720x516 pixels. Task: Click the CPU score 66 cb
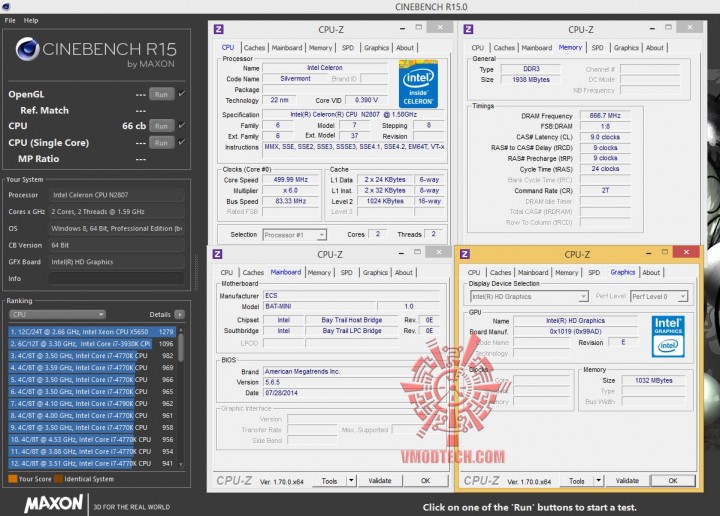coord(134,126)
